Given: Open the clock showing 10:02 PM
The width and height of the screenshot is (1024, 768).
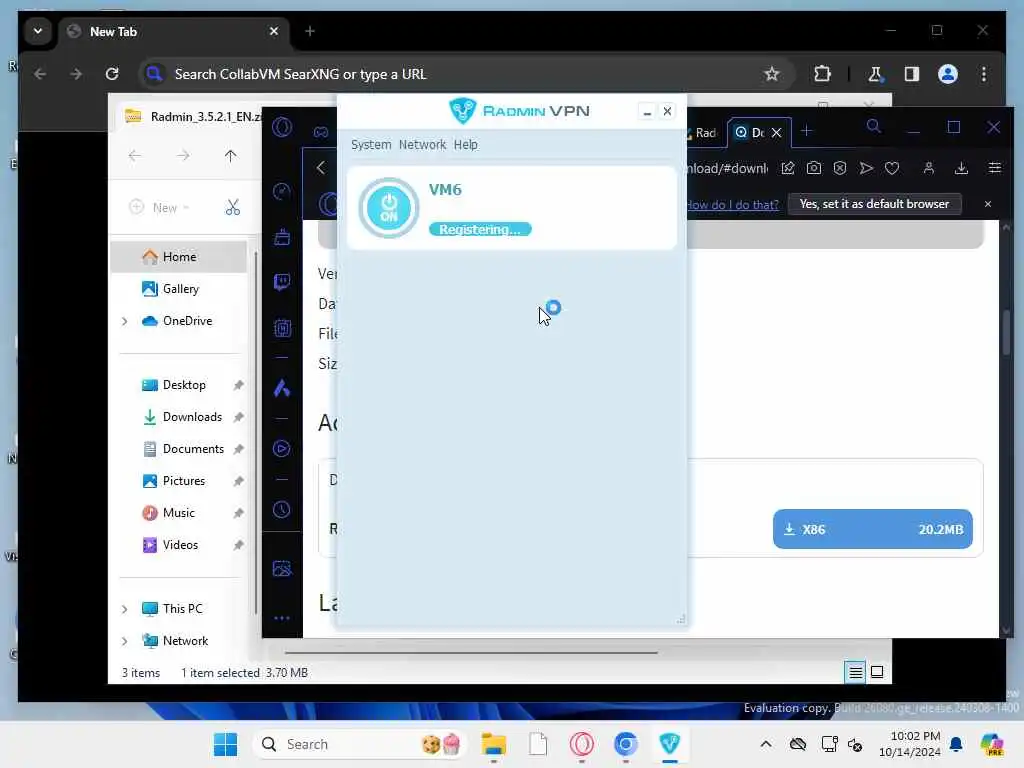Looking at the screenshot, I should (x=910, y=744).
